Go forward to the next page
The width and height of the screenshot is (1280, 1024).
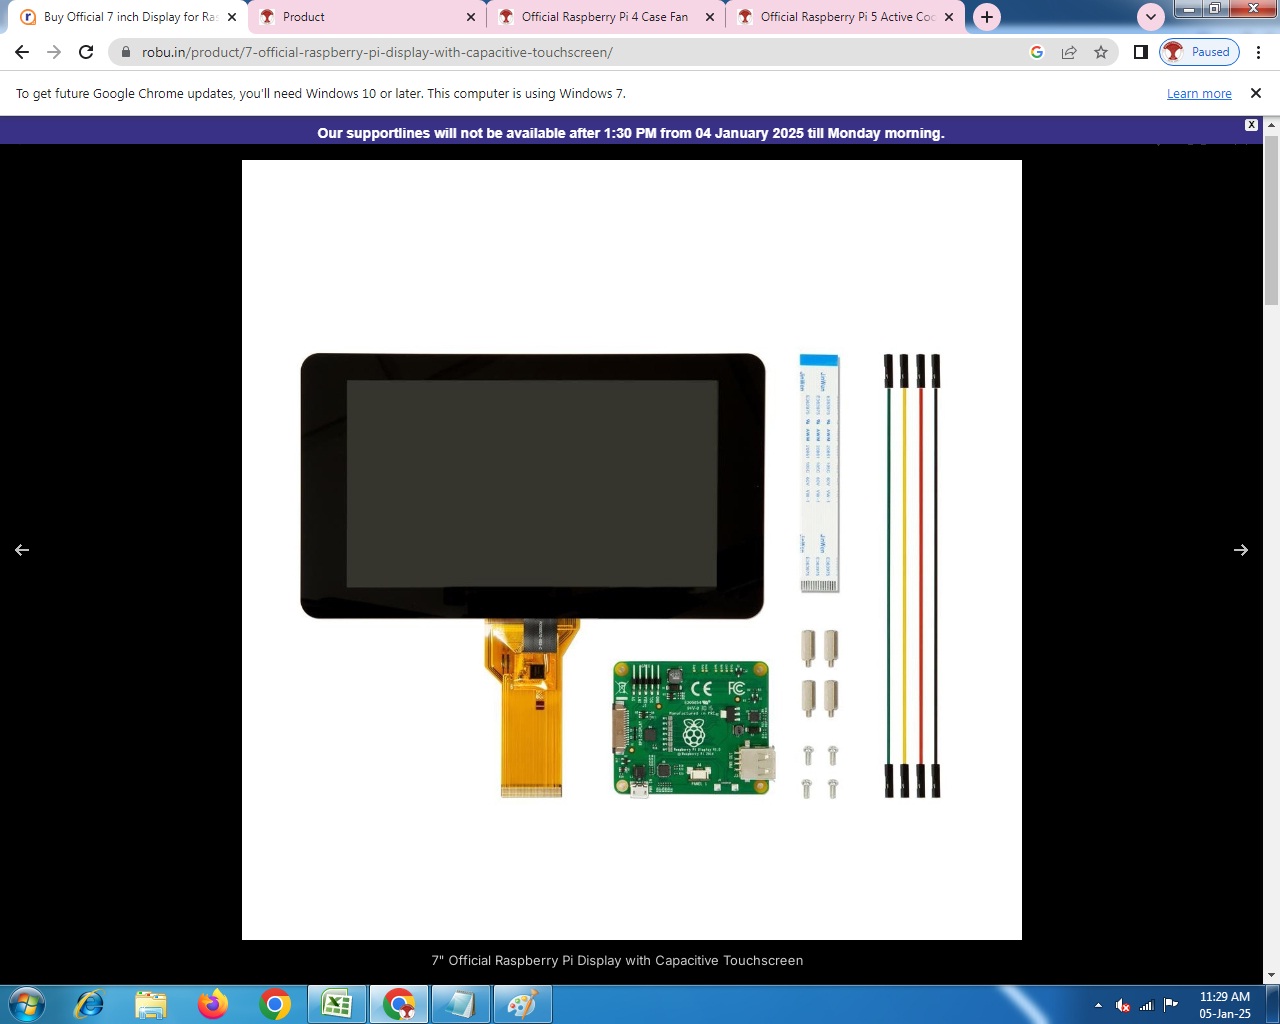click(54, 52)
